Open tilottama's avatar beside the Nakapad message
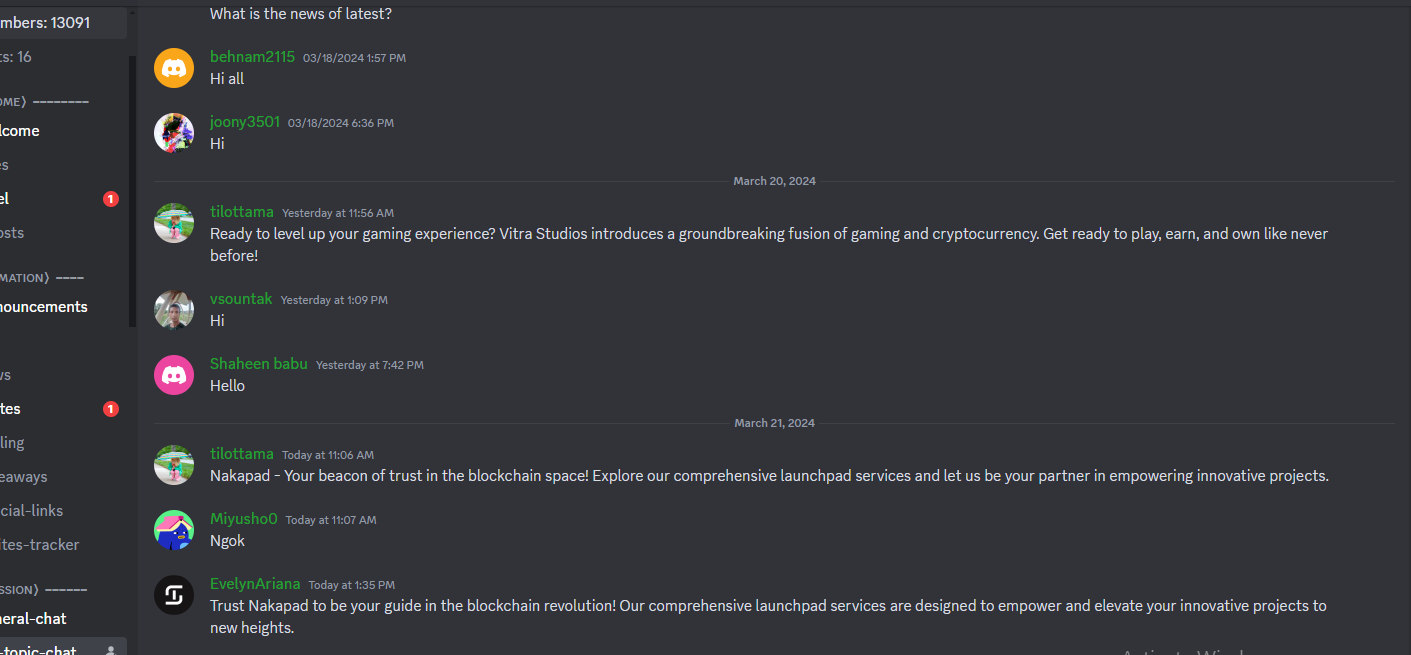This screenshot has height=655, width=1411. (174, 465)
